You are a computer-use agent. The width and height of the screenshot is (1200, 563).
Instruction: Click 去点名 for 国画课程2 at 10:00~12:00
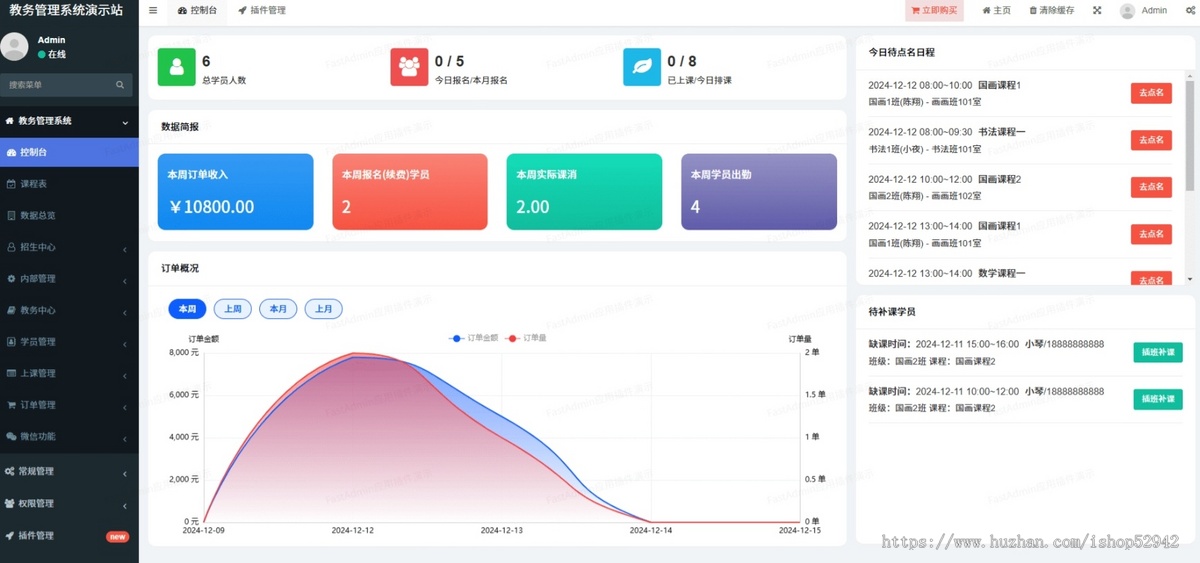click(1151, 187)
